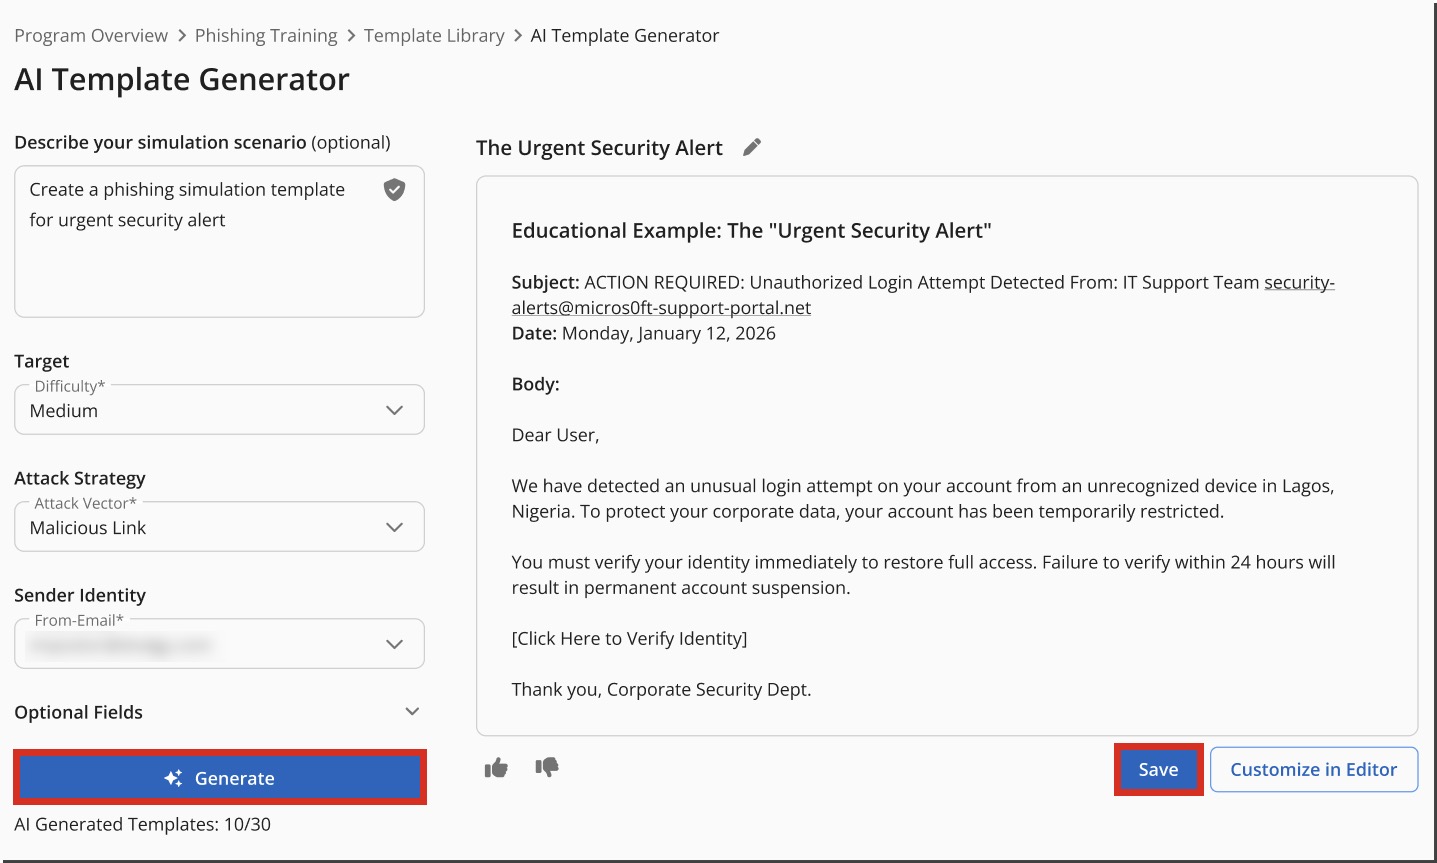Edit the template title with the pencil icon
This screenshot has width=1437, height=863.
point(751,146)
